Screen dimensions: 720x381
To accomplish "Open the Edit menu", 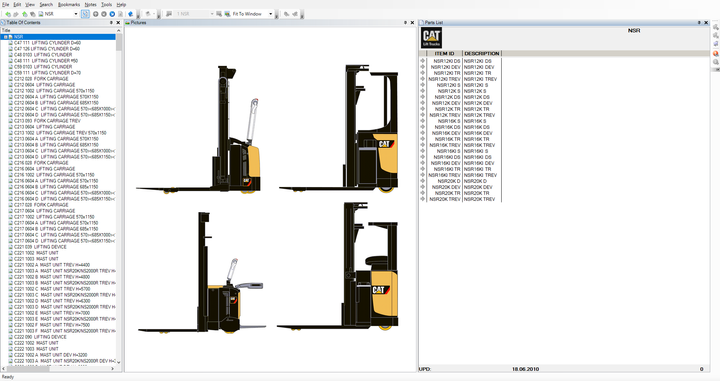I will point(17,5).
